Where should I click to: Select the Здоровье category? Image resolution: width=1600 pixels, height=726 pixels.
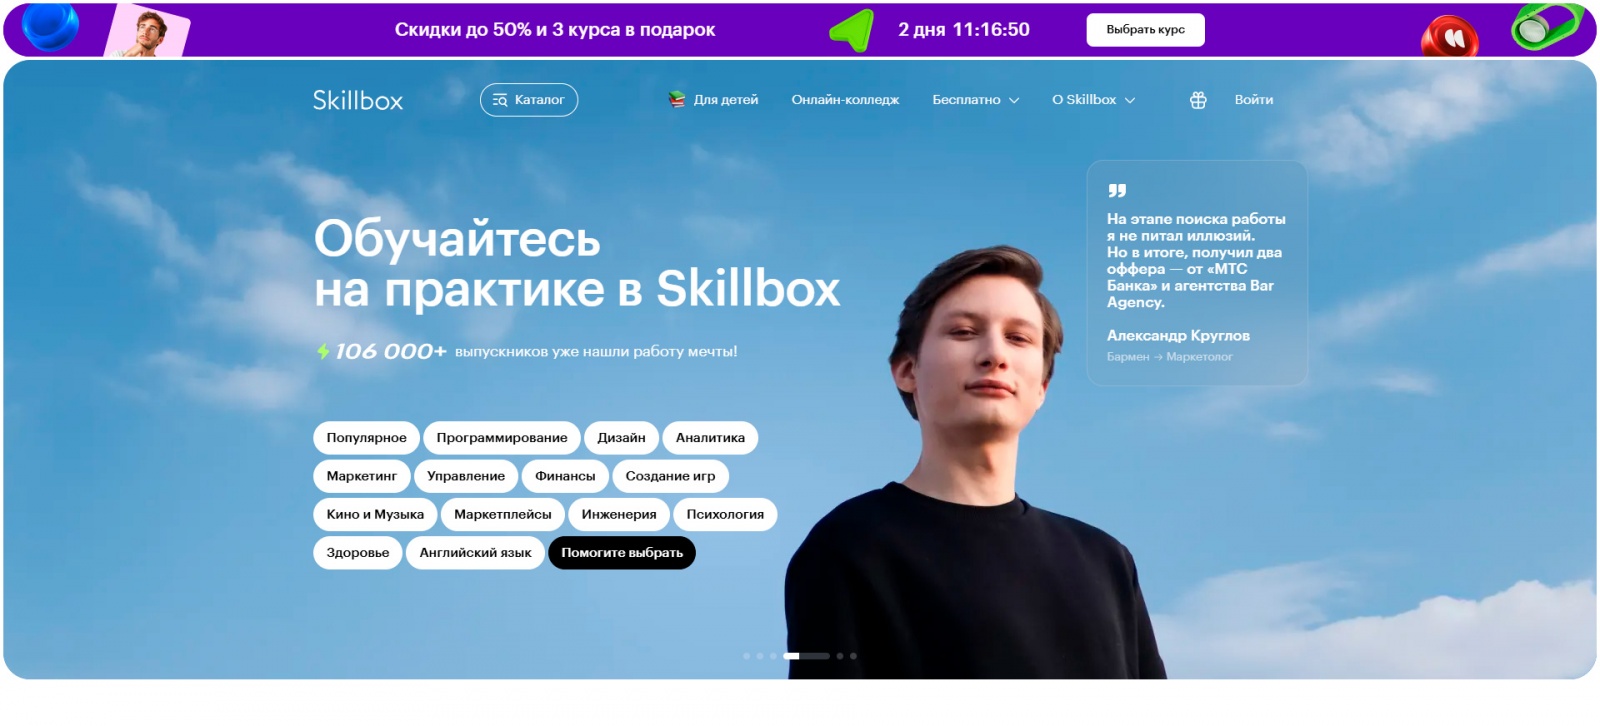coord(358,553)
